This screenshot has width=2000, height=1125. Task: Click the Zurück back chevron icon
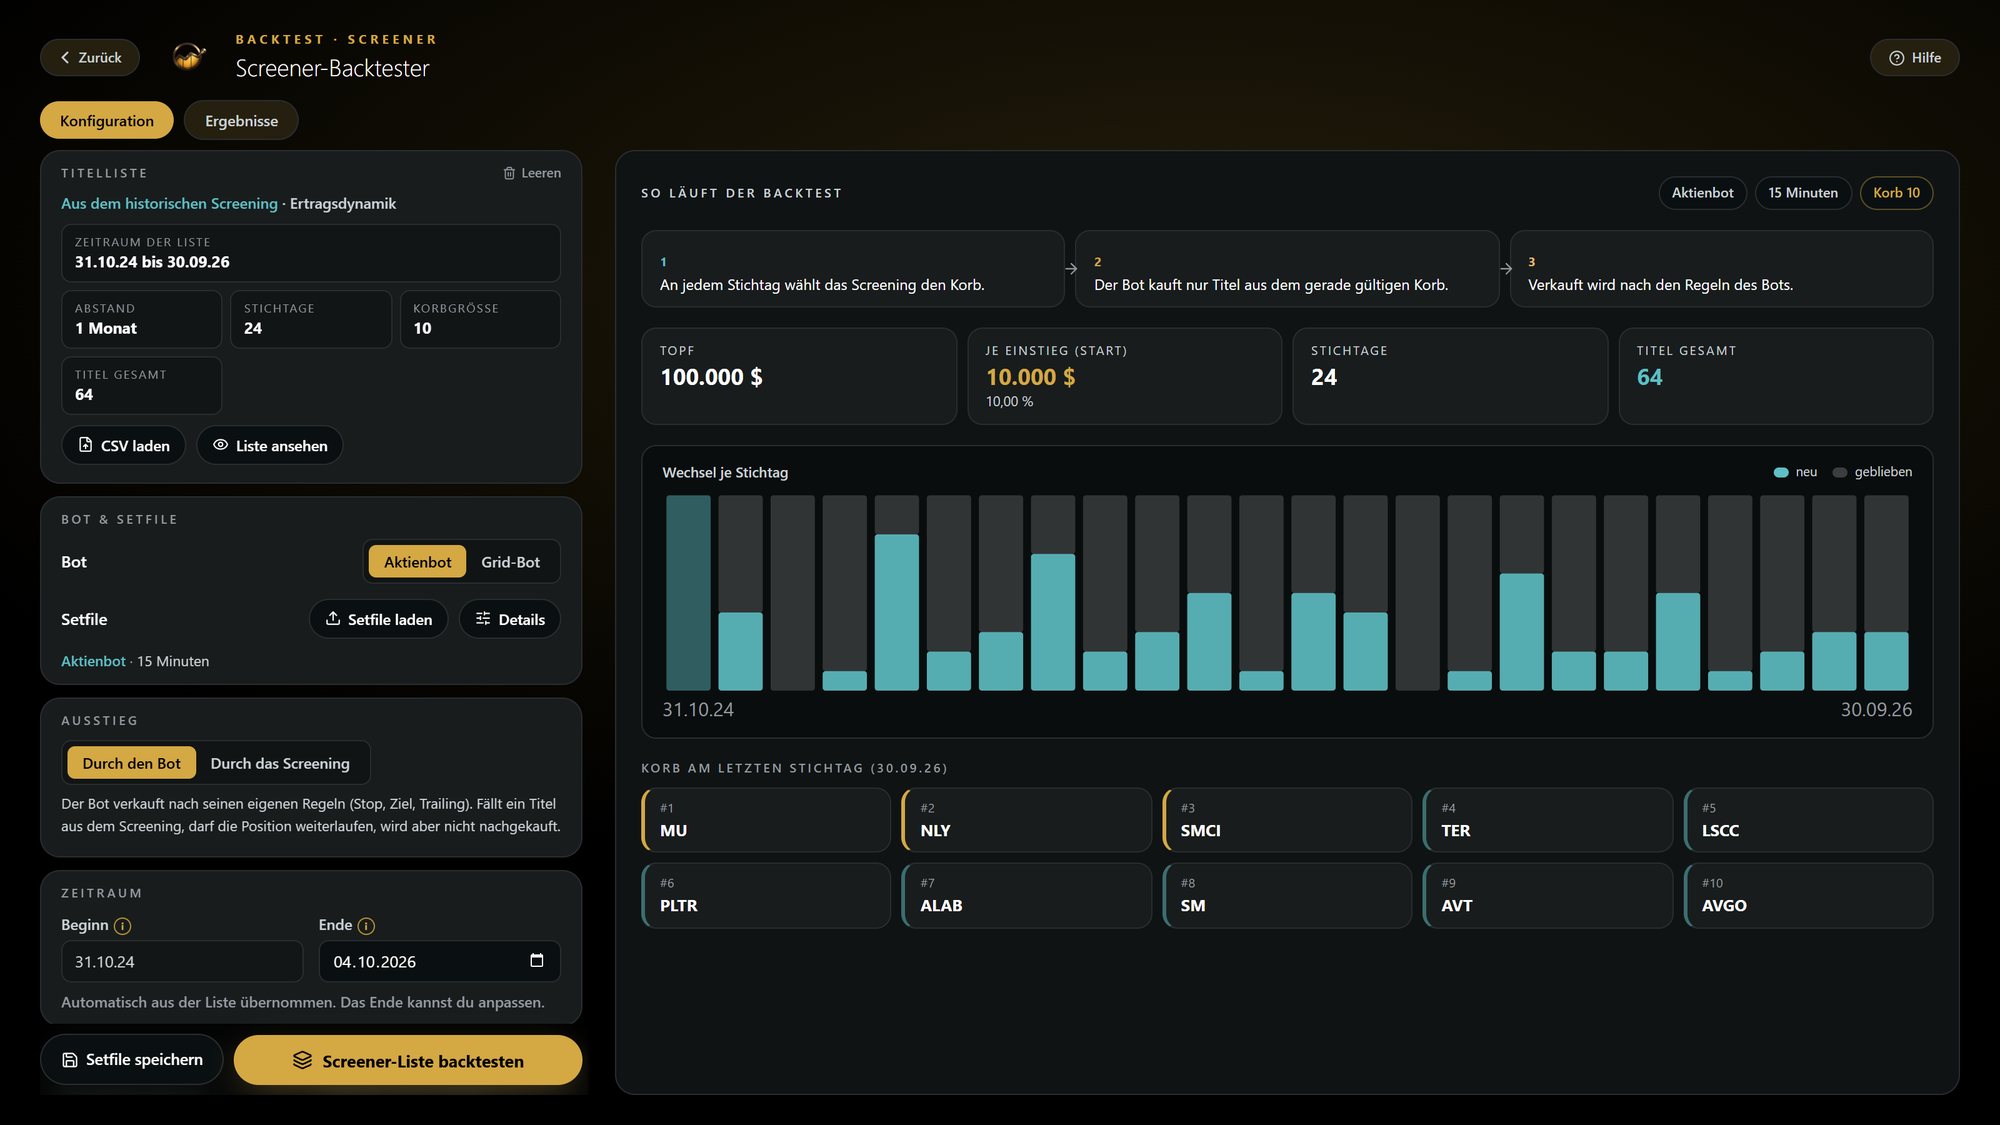[65, 58]
